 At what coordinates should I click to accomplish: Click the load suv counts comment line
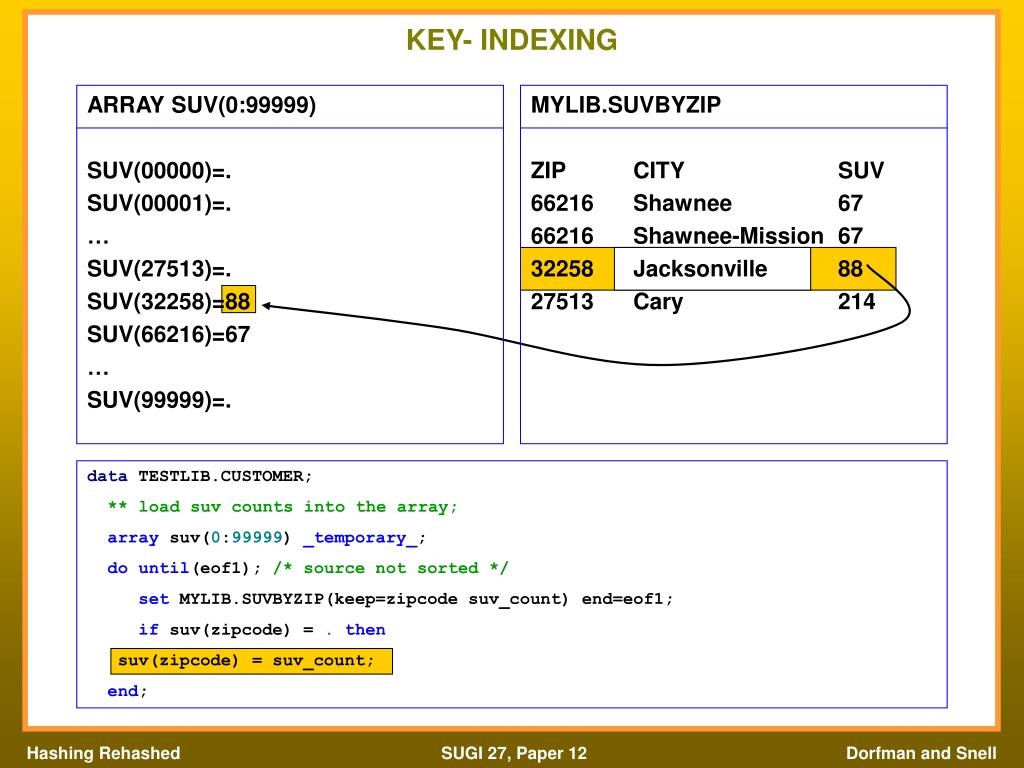(283, 507)
